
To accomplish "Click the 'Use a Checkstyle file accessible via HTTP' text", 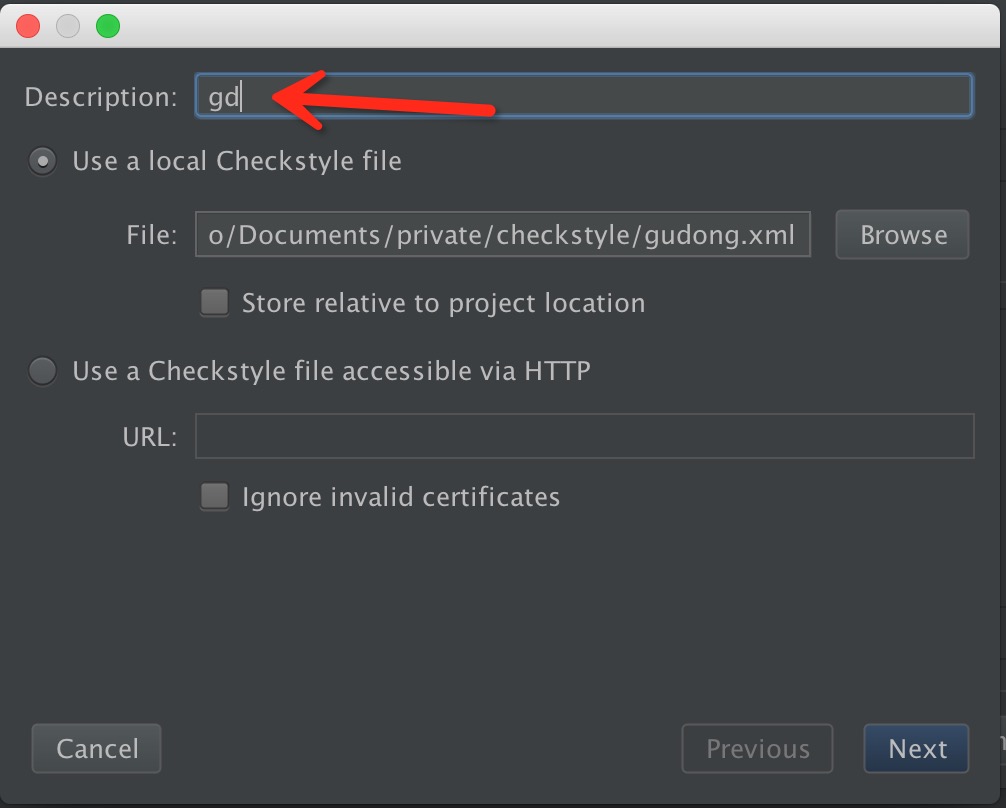I will tap(331, 371).
